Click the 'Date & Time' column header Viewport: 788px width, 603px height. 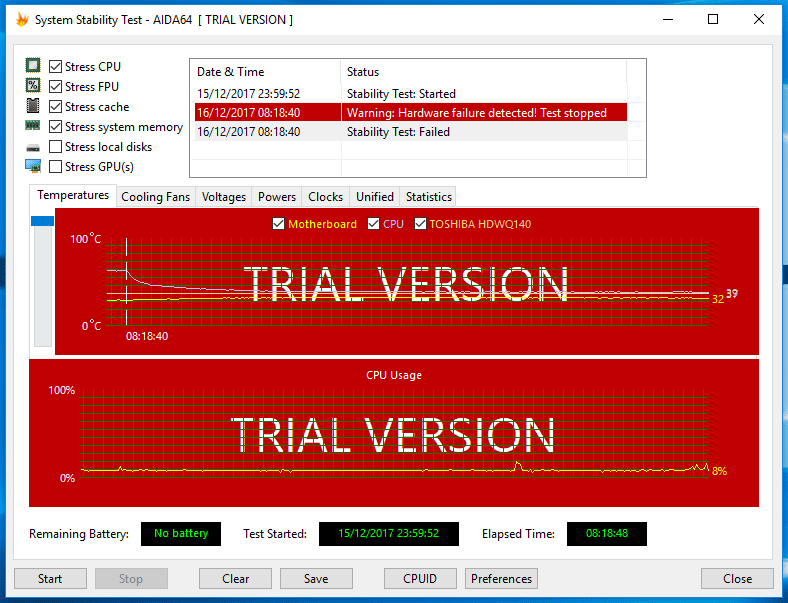(265, 72)
